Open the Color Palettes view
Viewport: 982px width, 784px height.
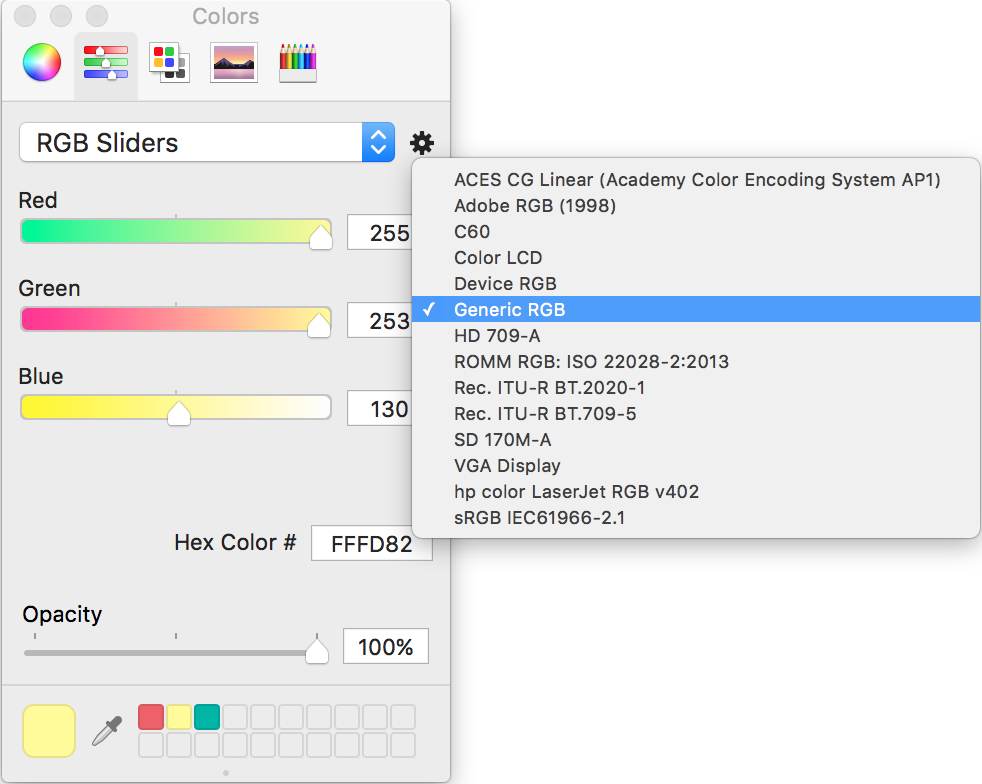(x=168, y=61)
